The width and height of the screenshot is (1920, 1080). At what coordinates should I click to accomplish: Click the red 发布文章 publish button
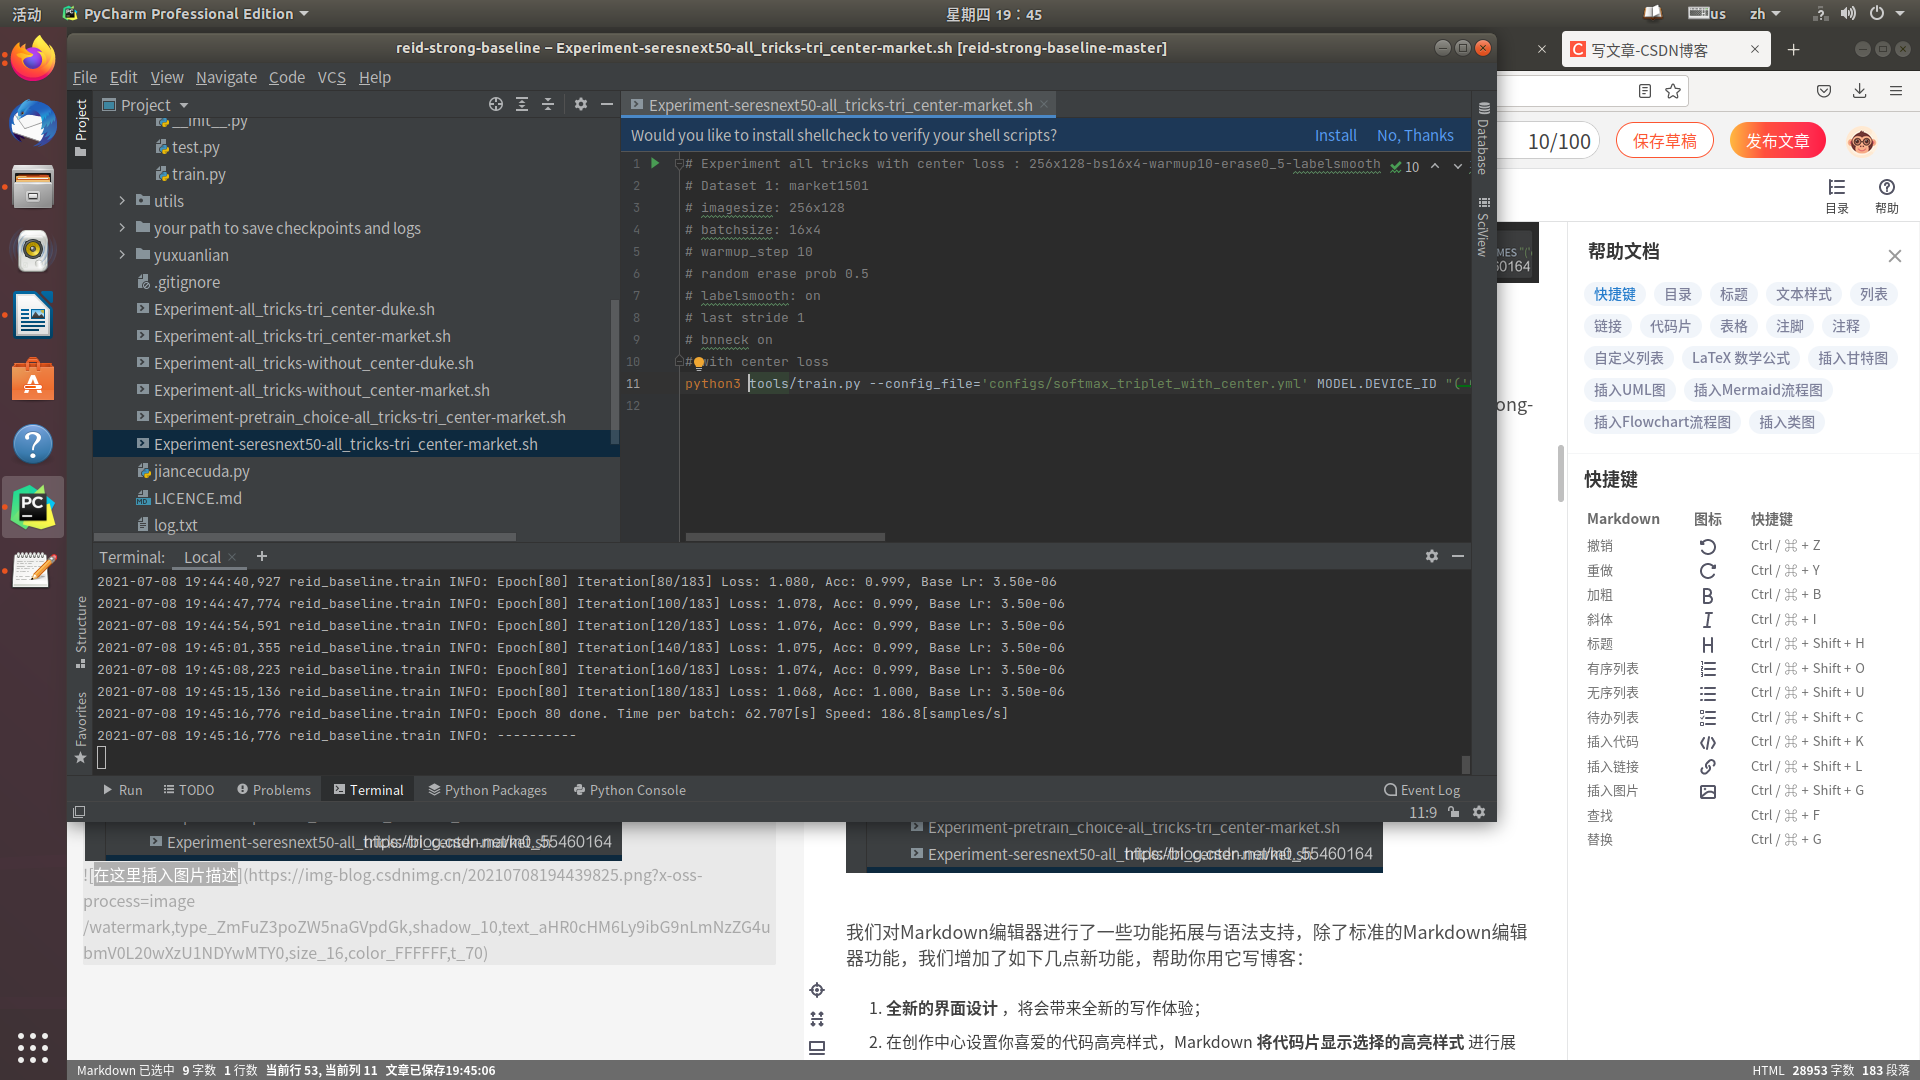pyautogui.click(x=1777, y=141)
